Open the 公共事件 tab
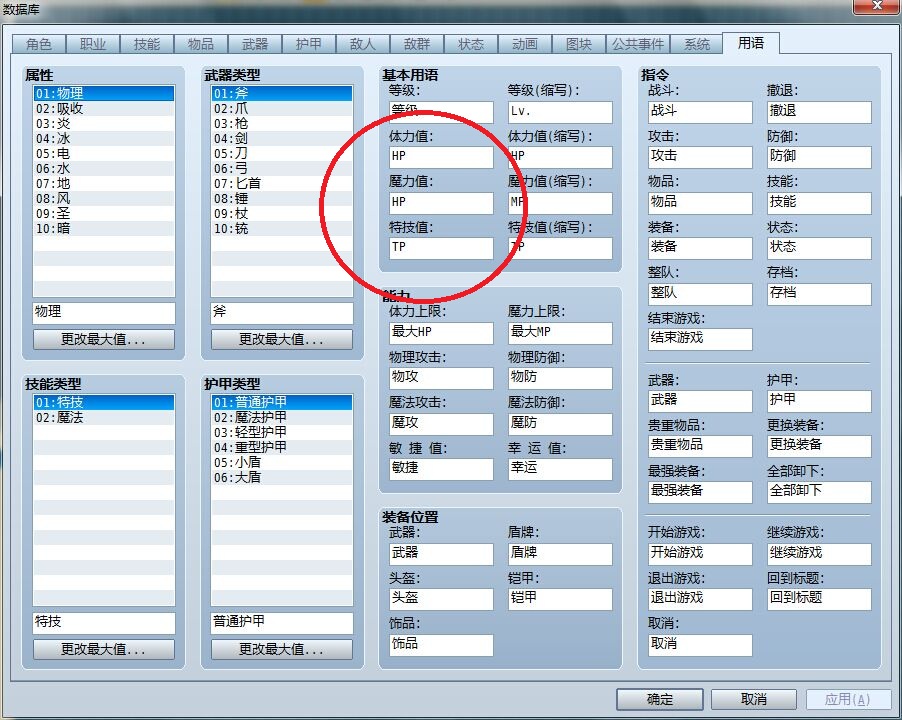Viewport: 902px width, 720px height. coord(638,44)
